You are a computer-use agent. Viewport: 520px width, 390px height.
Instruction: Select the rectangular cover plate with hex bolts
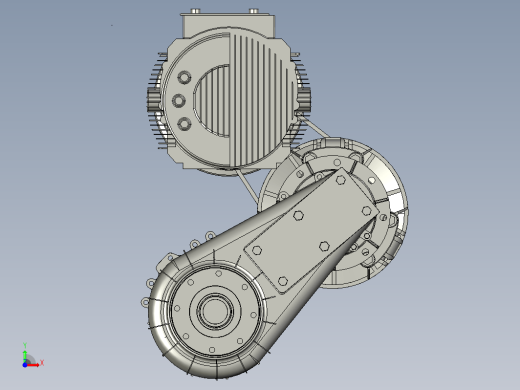[x=311, y=231]
